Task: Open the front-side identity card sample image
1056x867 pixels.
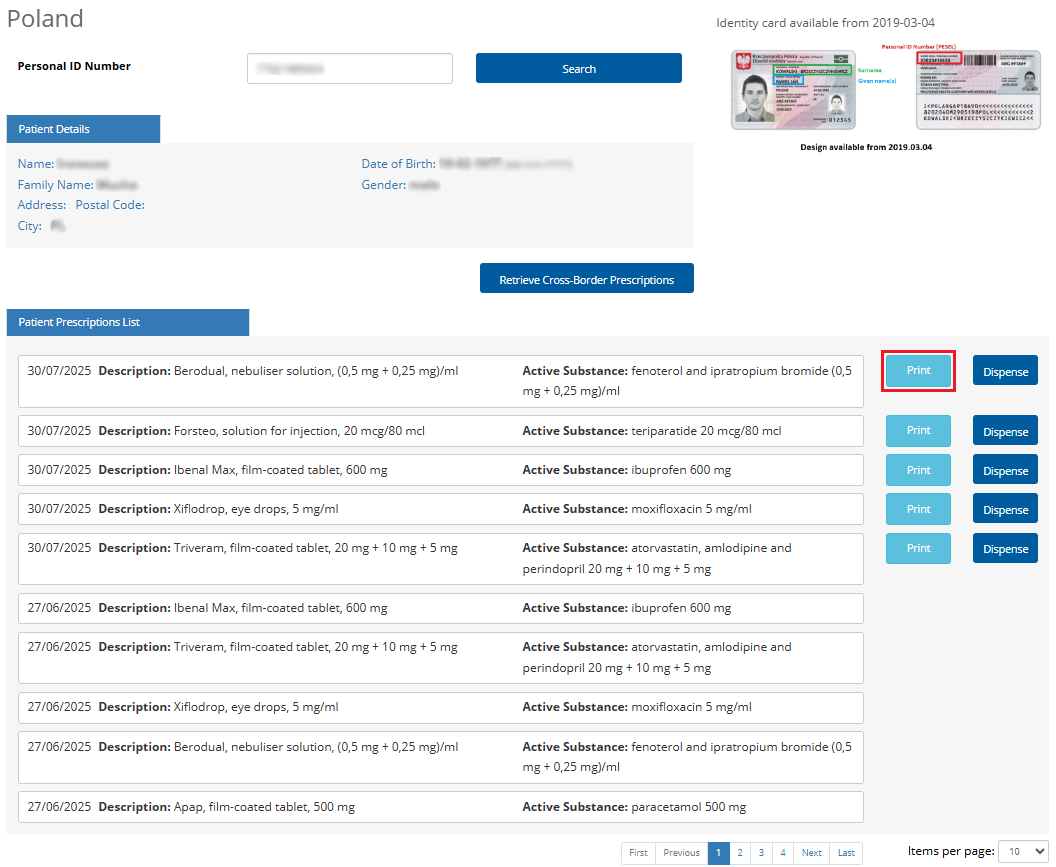Action: click(x=793, y=90)
